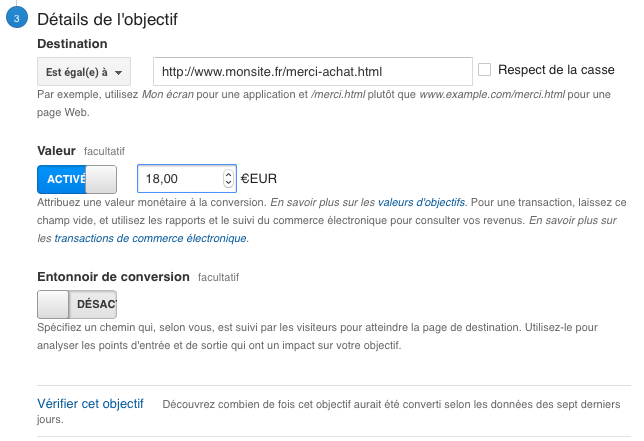Screen dimensions: 644x441
Task: Decrease the value with the down stepper arrow
Action: click(228, 184)
